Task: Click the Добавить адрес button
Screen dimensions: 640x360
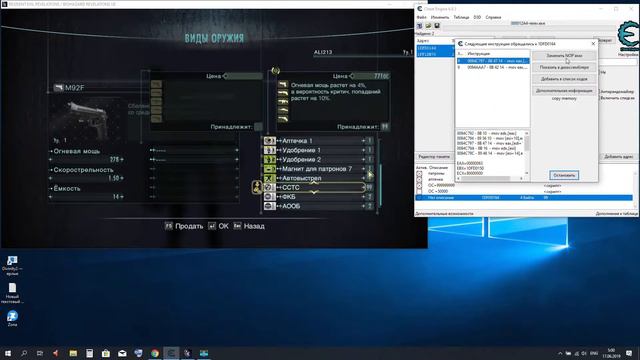Action: 618,157
